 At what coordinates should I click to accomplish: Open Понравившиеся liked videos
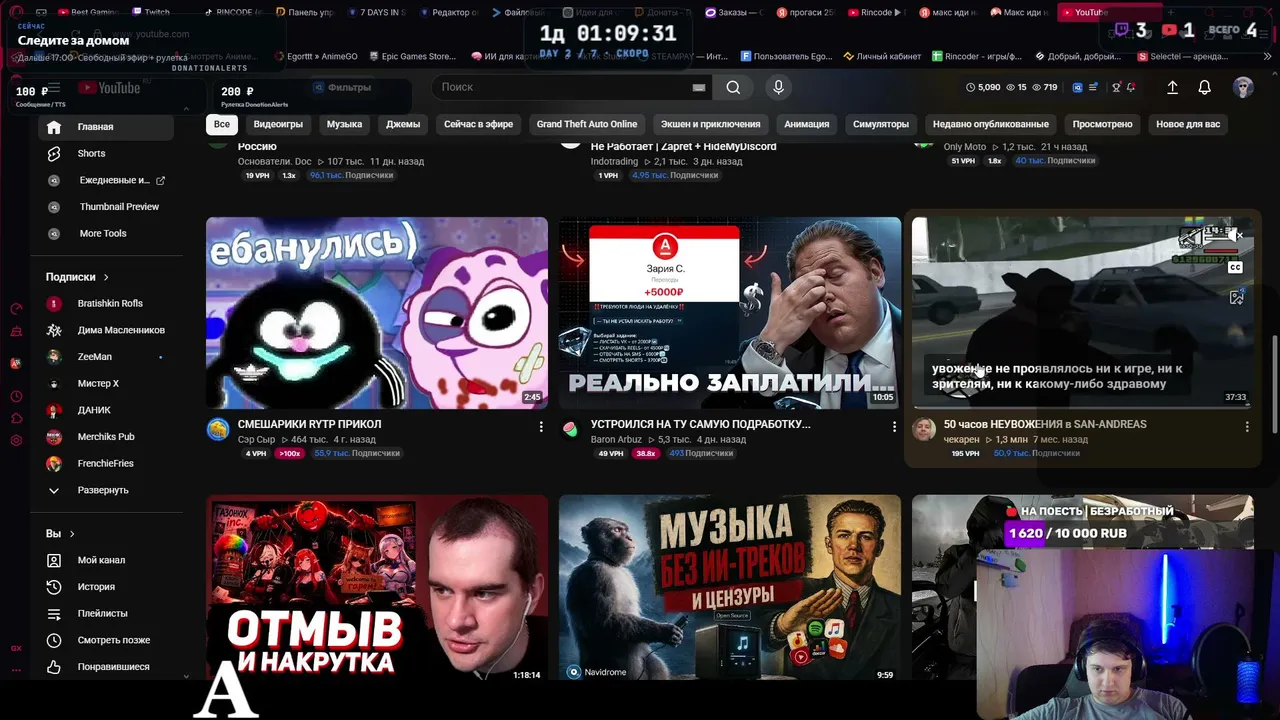[106, 667]
